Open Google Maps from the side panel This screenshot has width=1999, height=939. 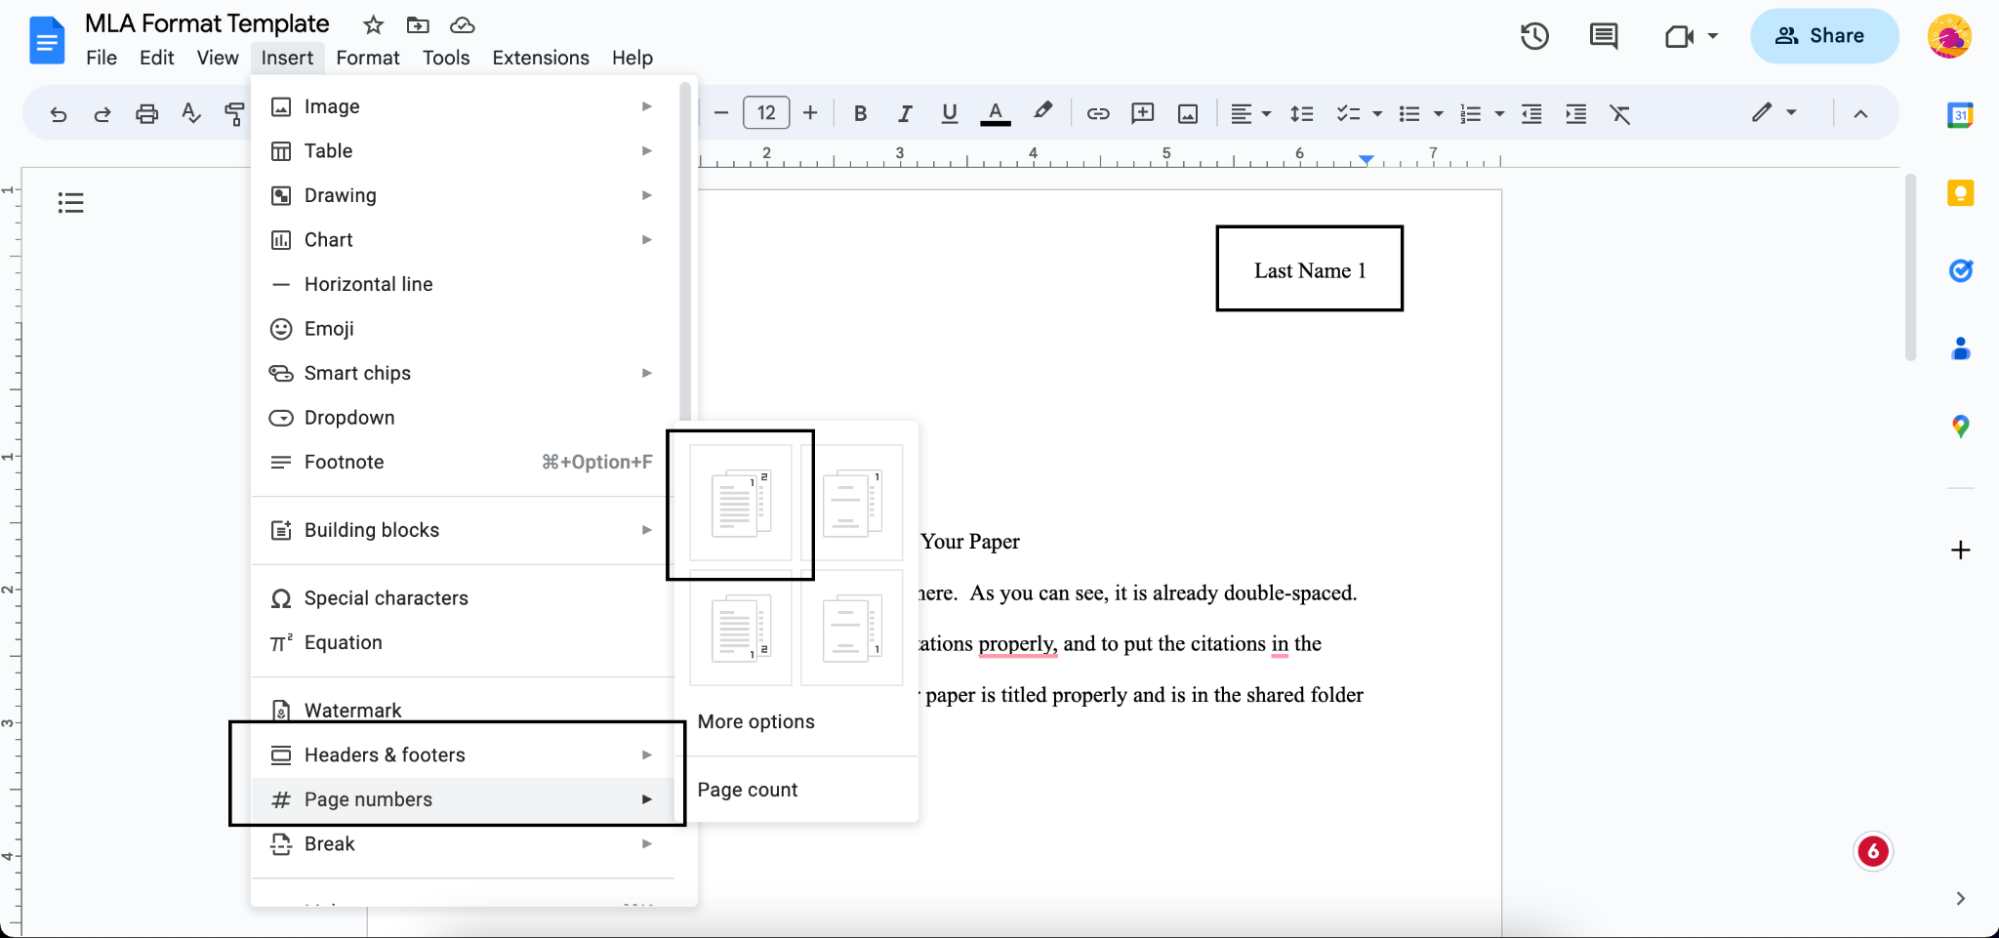click(x=1959, y=425)
